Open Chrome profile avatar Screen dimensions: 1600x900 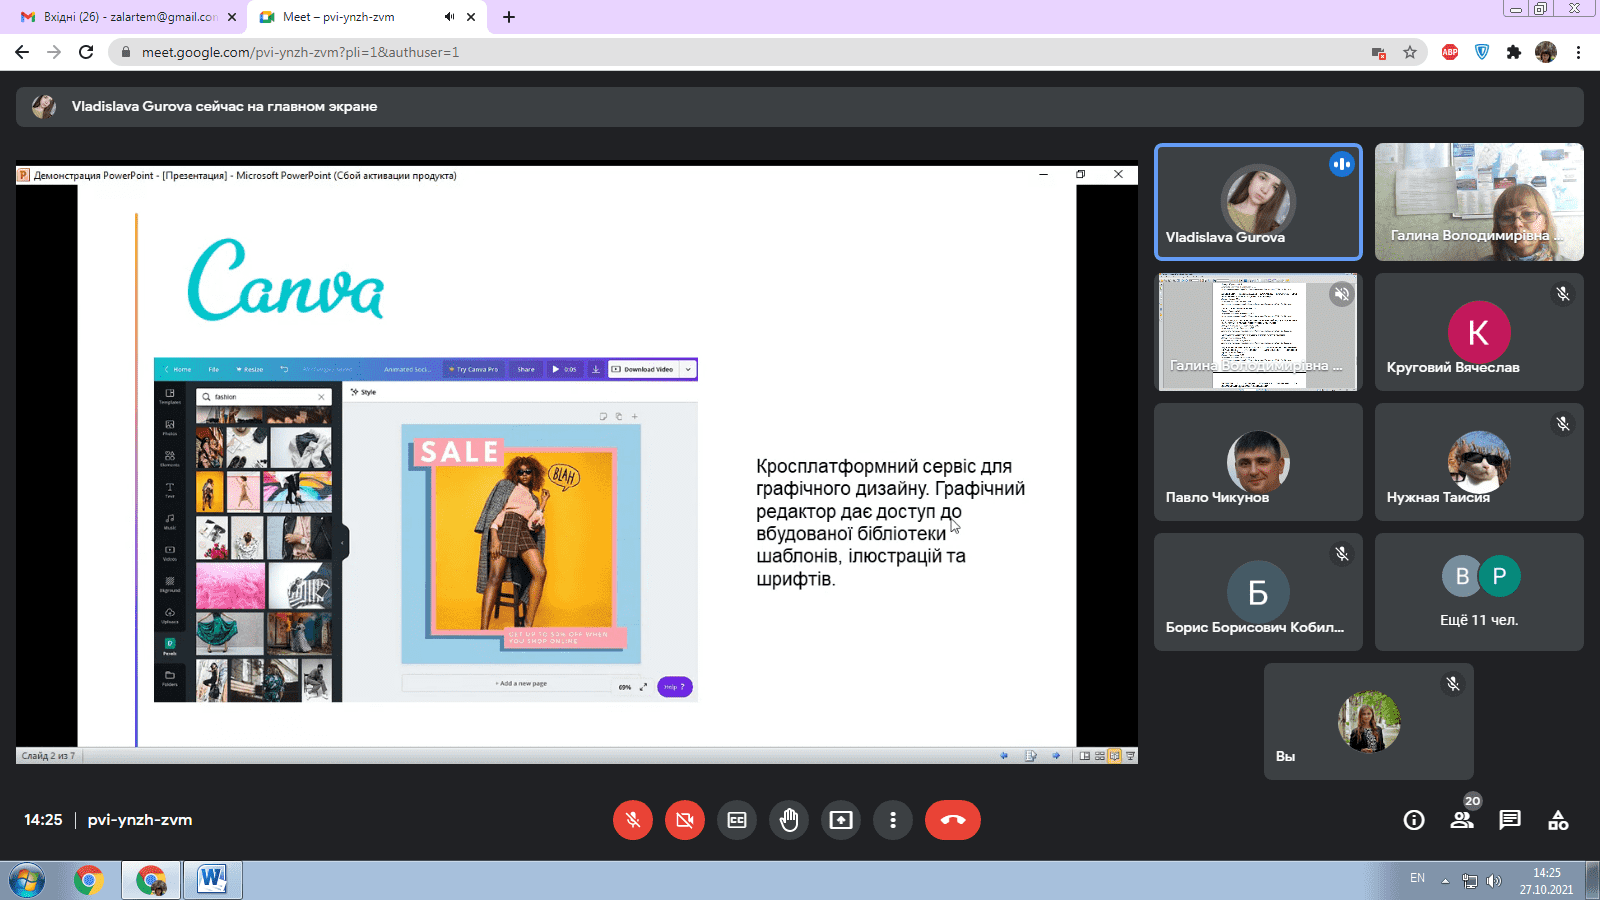1546,52
